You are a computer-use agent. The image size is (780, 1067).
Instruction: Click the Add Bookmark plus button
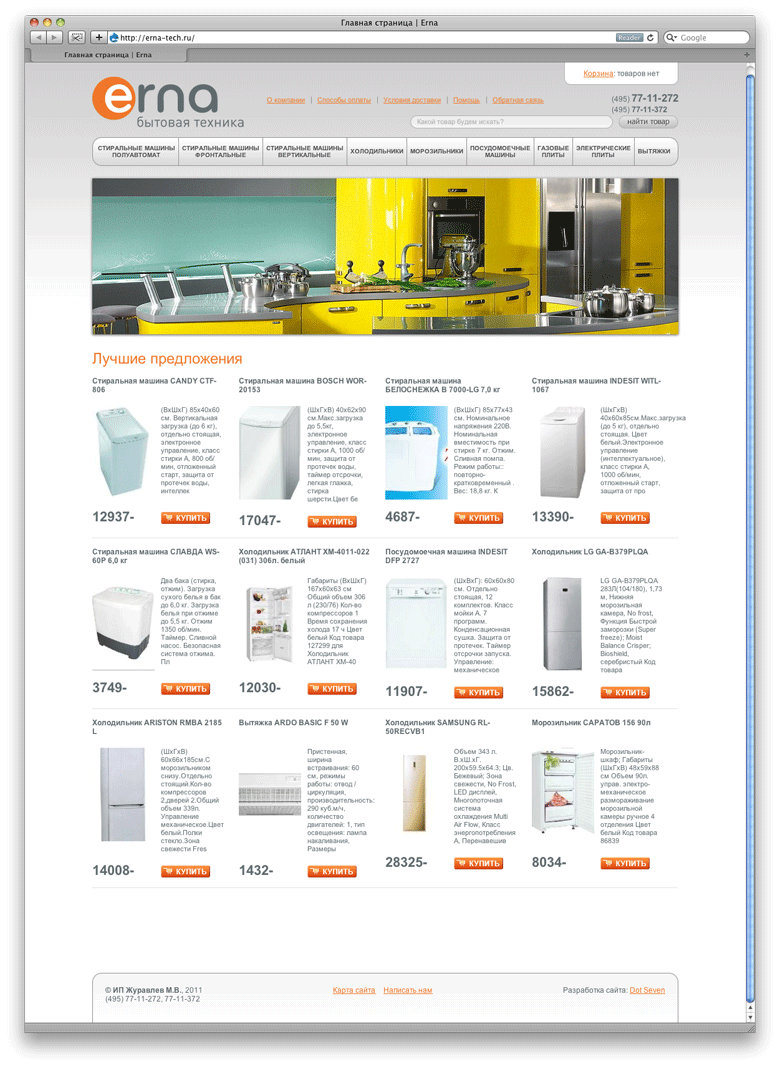[98, 37]
